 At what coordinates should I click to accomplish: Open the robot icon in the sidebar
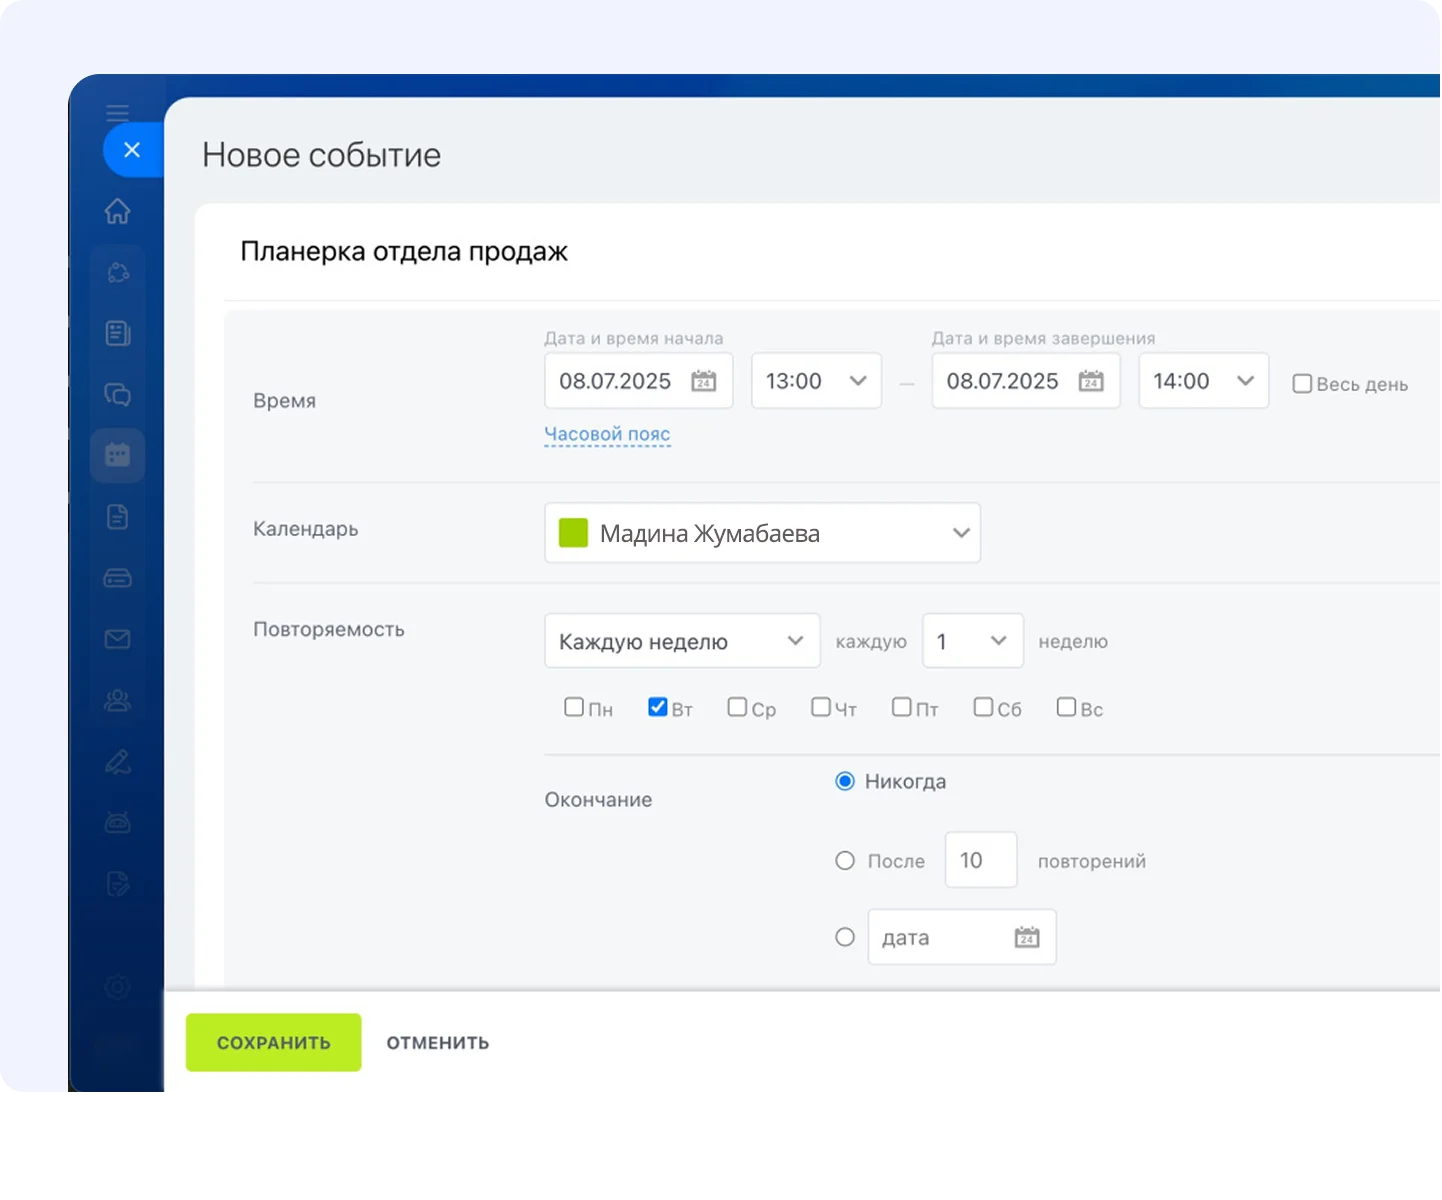(x=118, y=823)
